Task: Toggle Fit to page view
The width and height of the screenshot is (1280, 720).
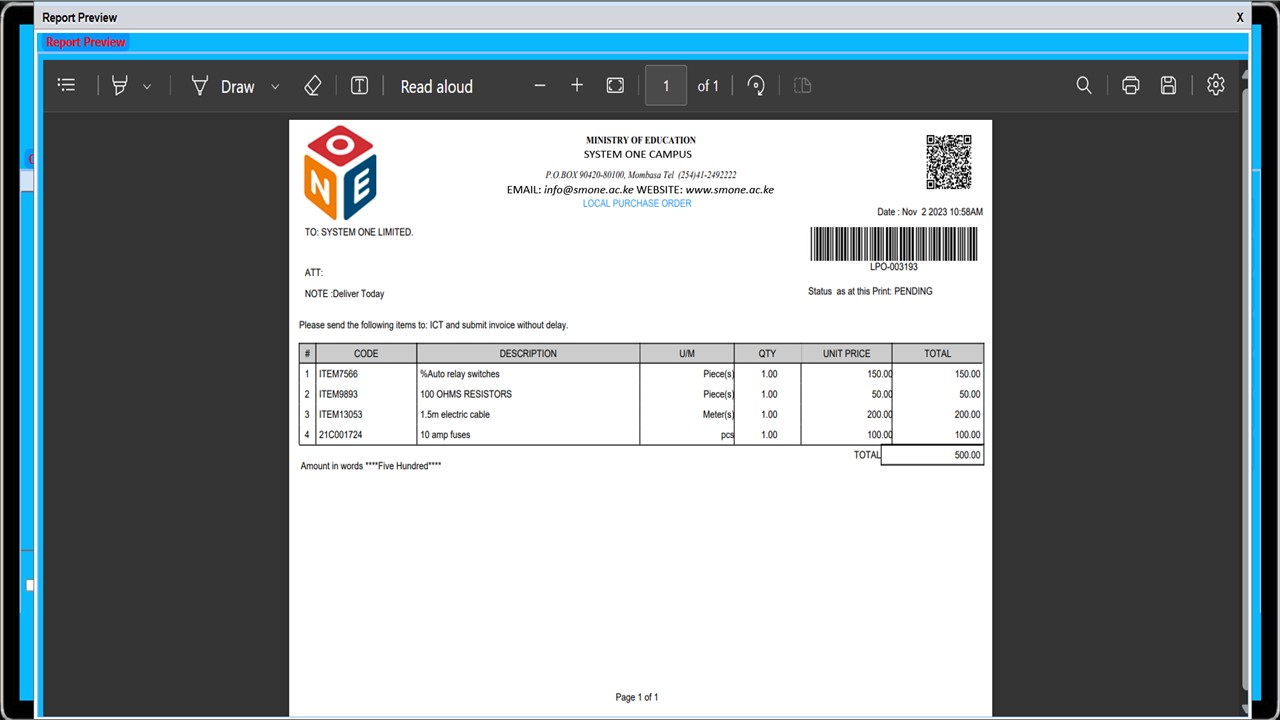Action: point(615,86)
